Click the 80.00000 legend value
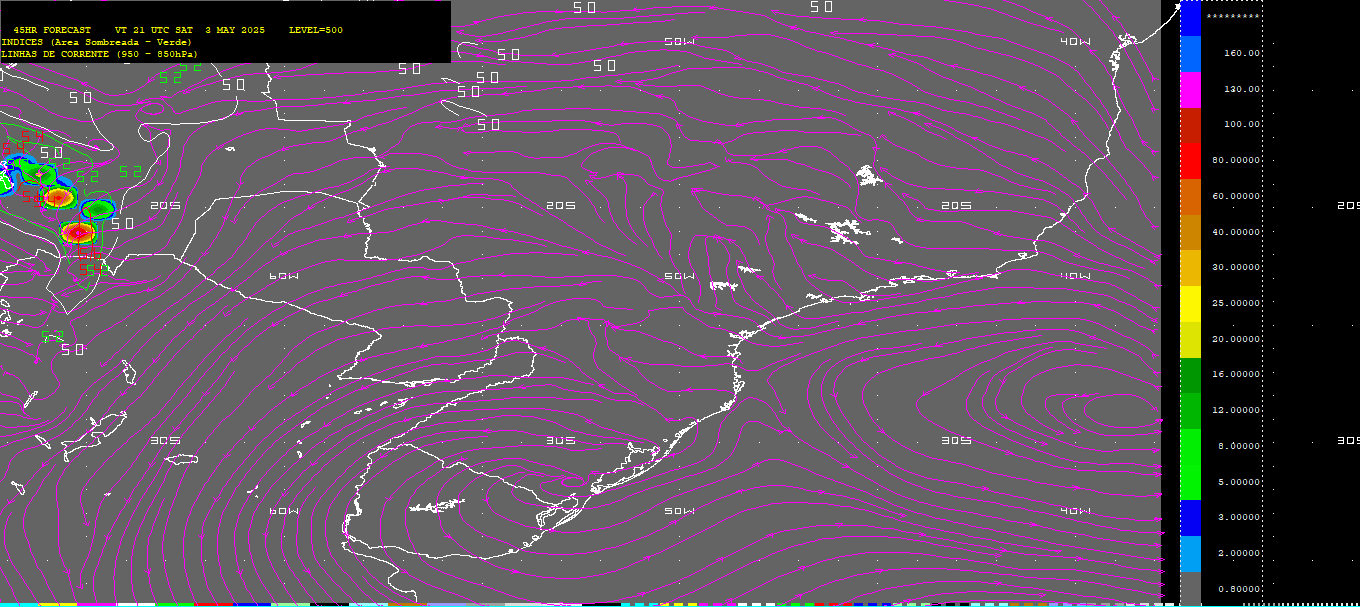 tap(1236, 160)
